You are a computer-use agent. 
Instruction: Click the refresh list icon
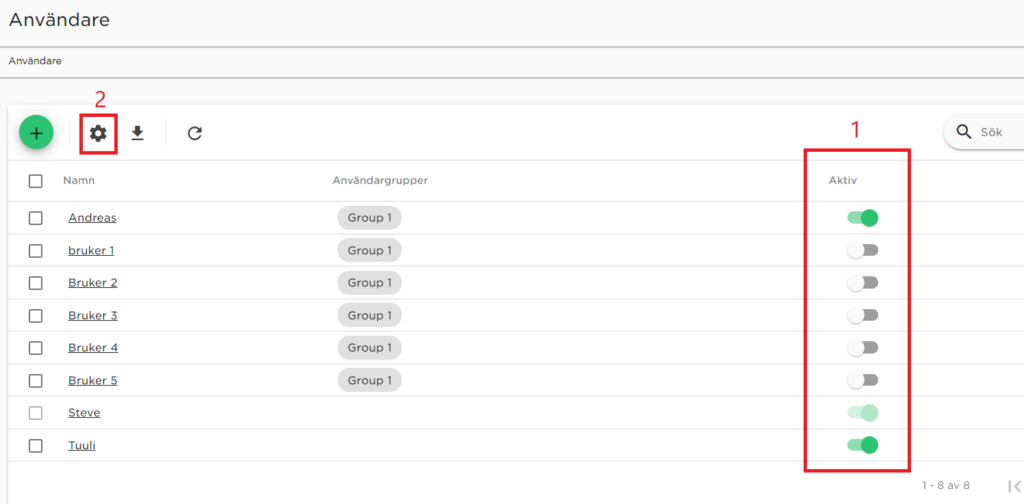(x=195, y=133)
